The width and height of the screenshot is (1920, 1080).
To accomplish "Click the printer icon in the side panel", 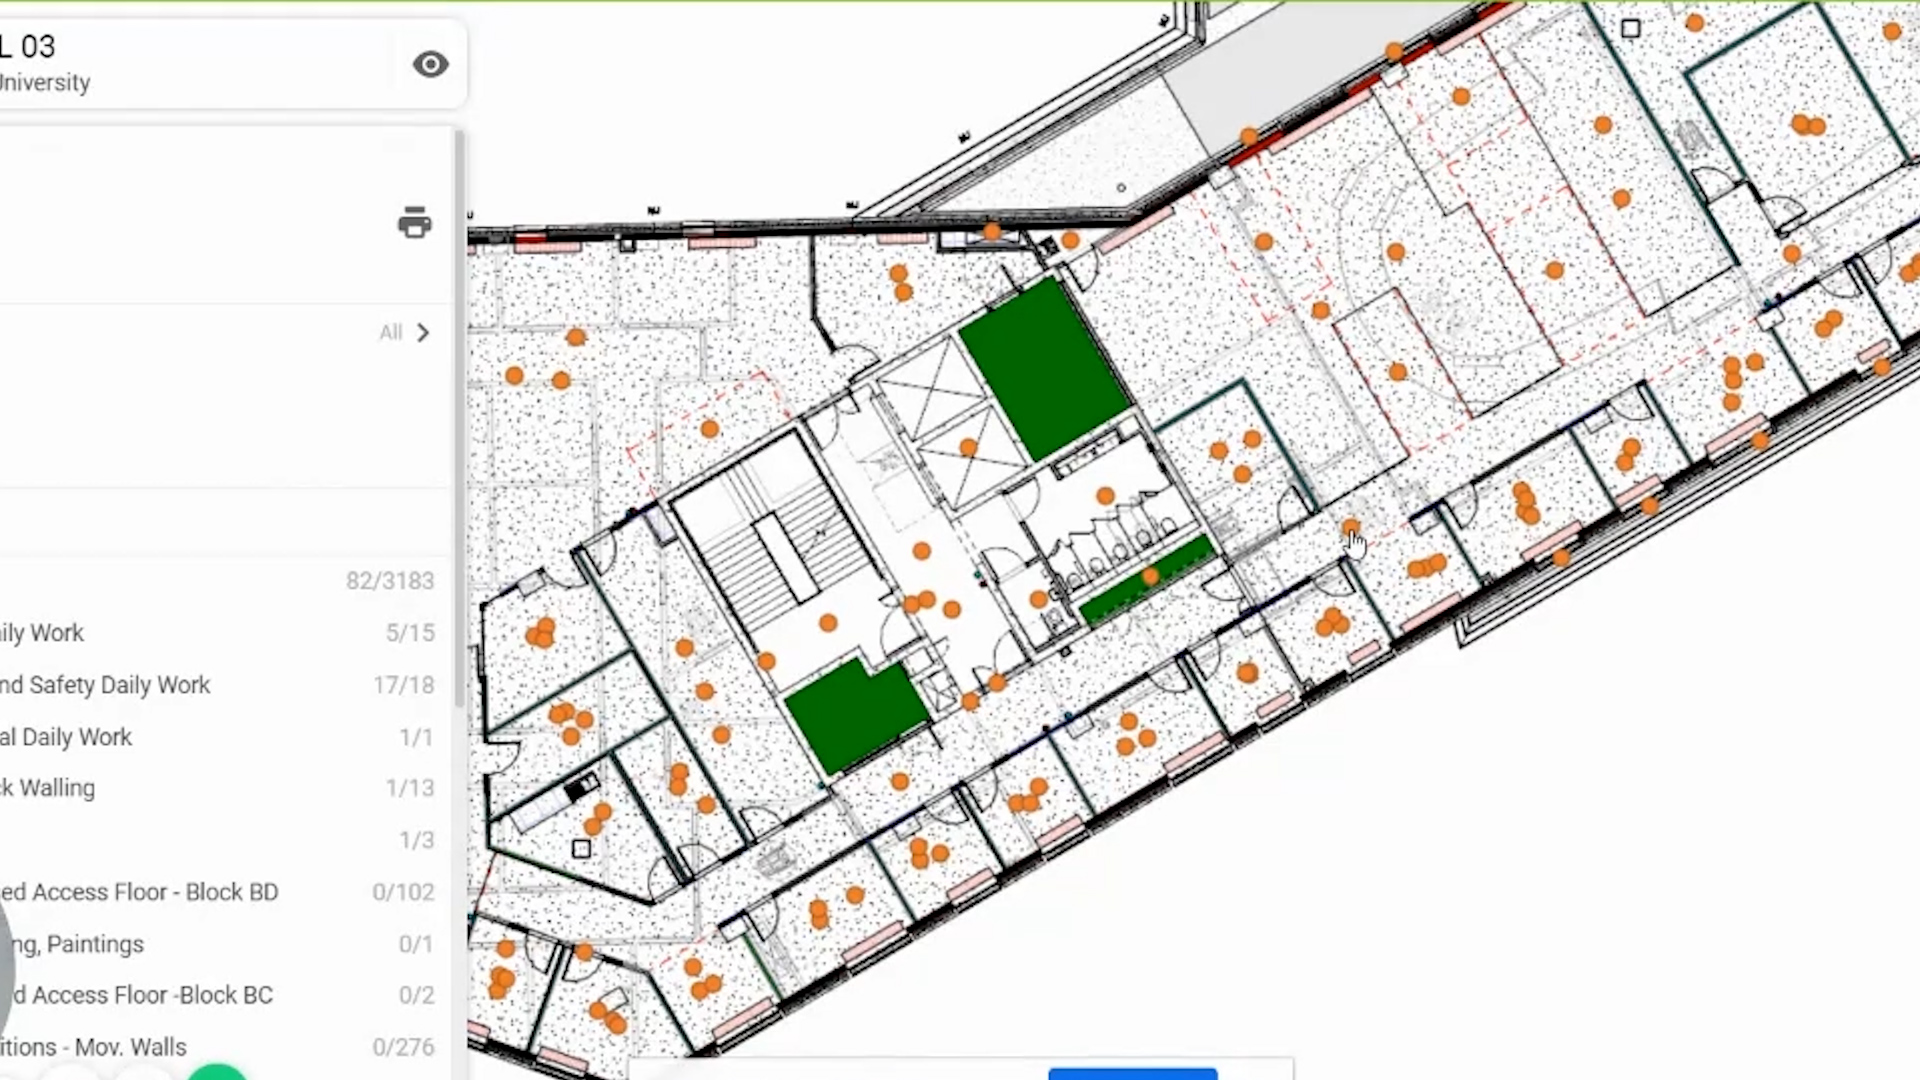I will click(x=414, y=222).
